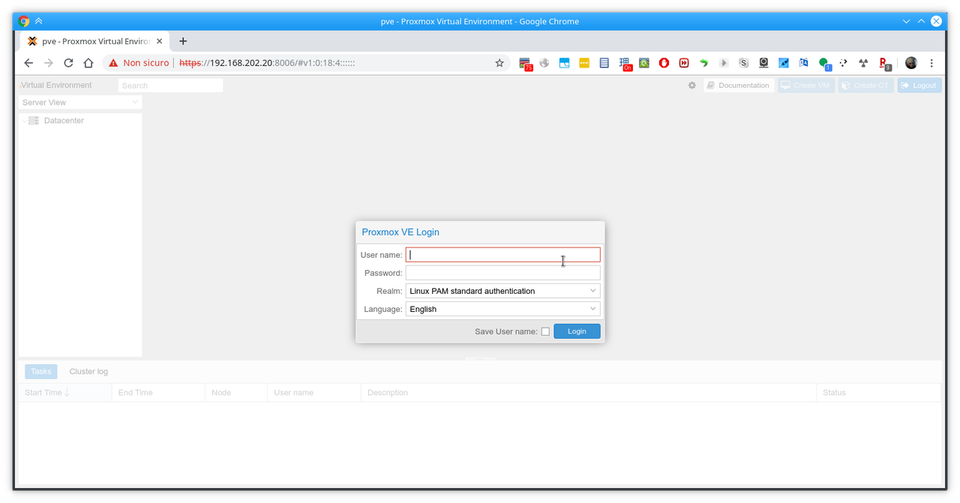Select the Datacenter tree node
The height and width of the screenshot is (503, 960).
[63, 121]
